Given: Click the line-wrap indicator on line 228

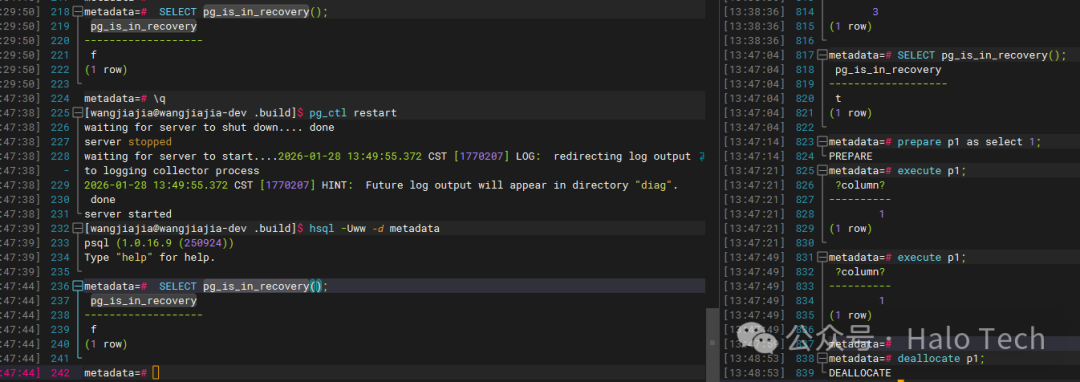Looking at the screenshot, I should coord(701,156).
